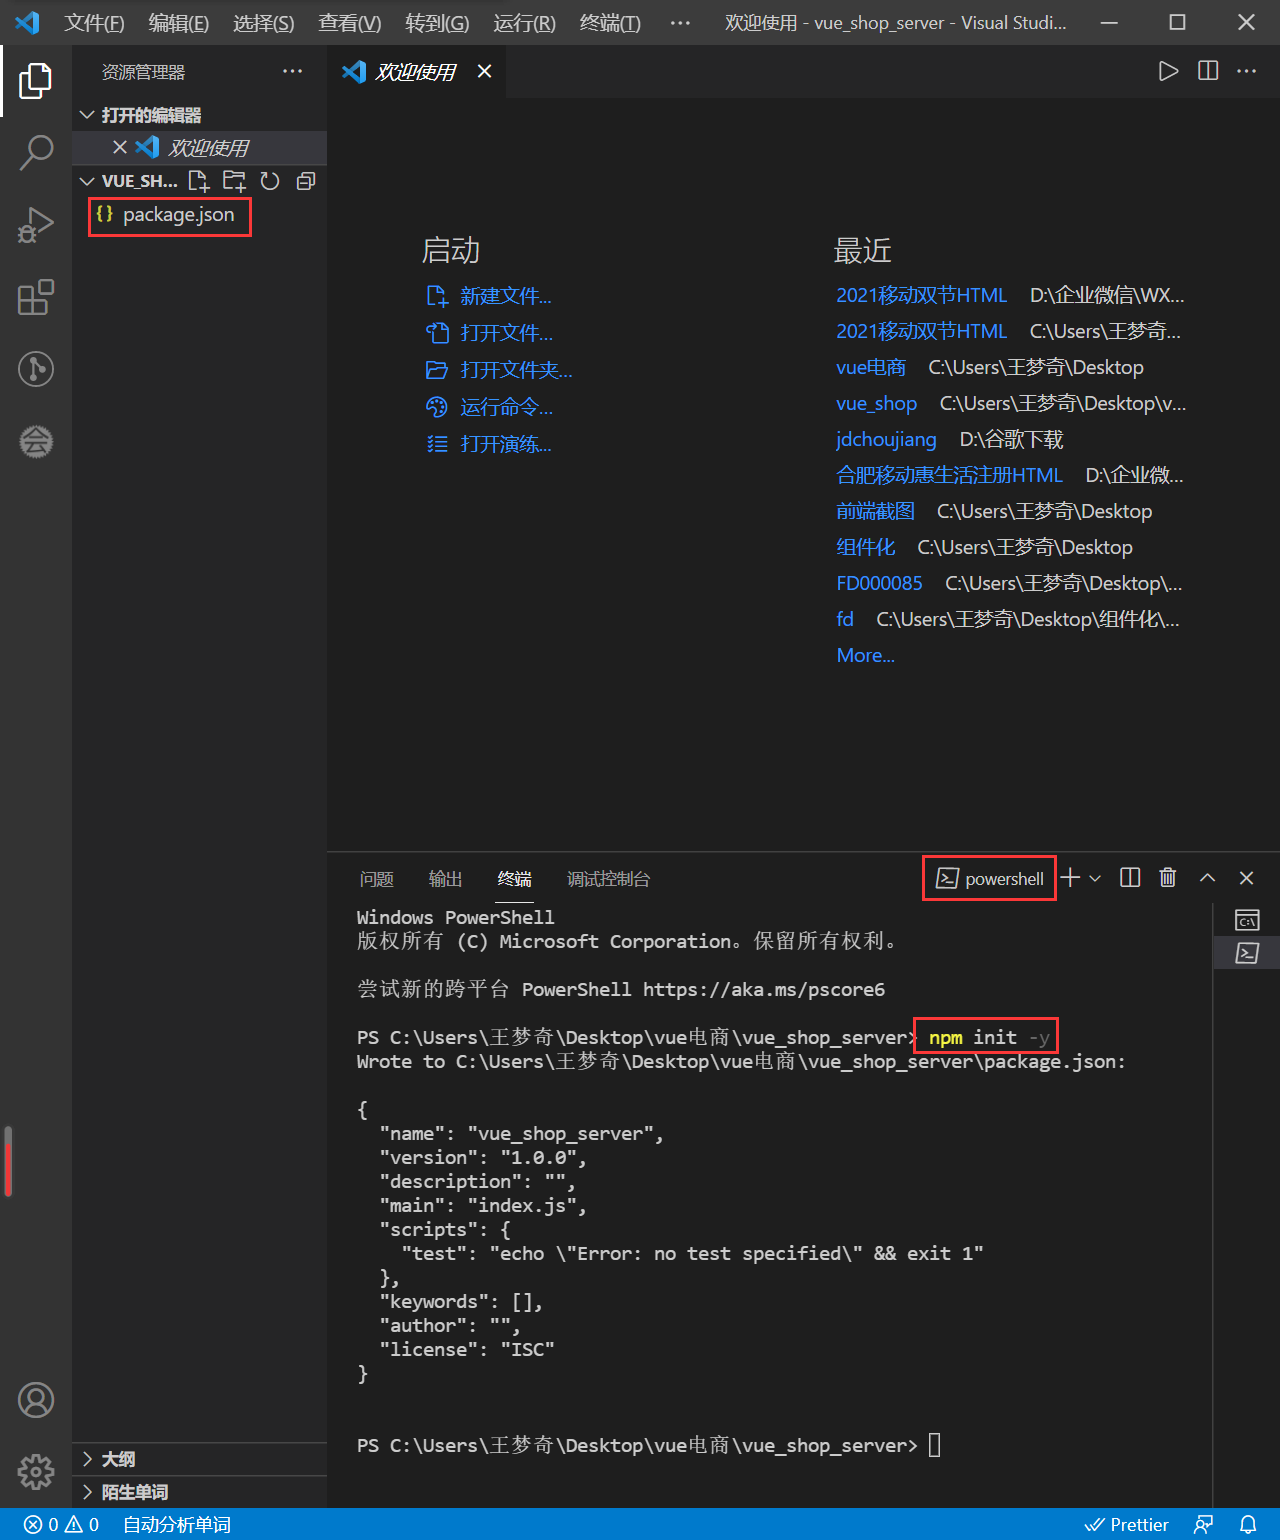Open notifications bell in status bar
1280x1540 pixels.
pyautogui.click(x=1248, y=1524)
